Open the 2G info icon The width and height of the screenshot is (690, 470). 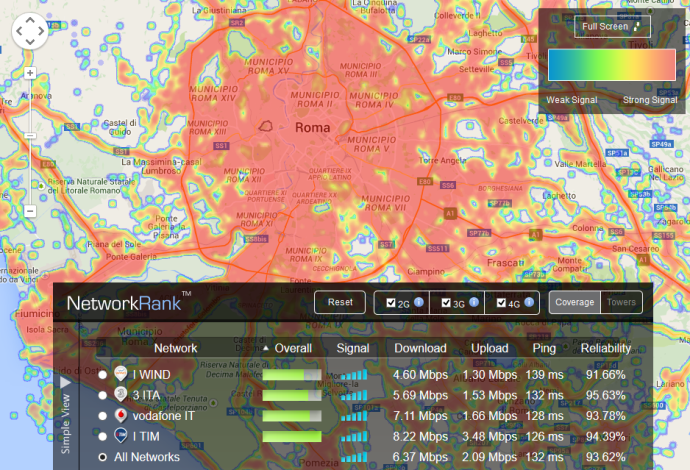(419, 302)
